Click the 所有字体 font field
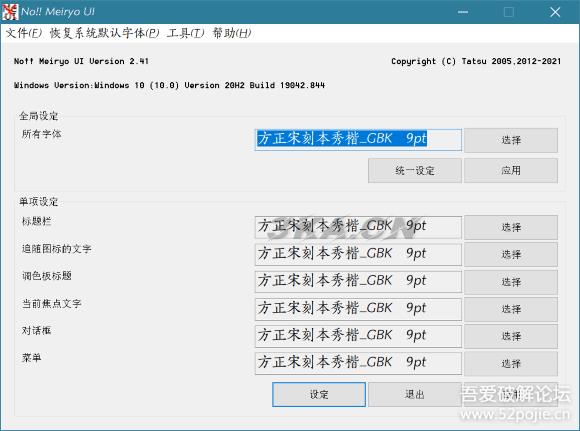This screenshot has height=431, width=580. 358,139
